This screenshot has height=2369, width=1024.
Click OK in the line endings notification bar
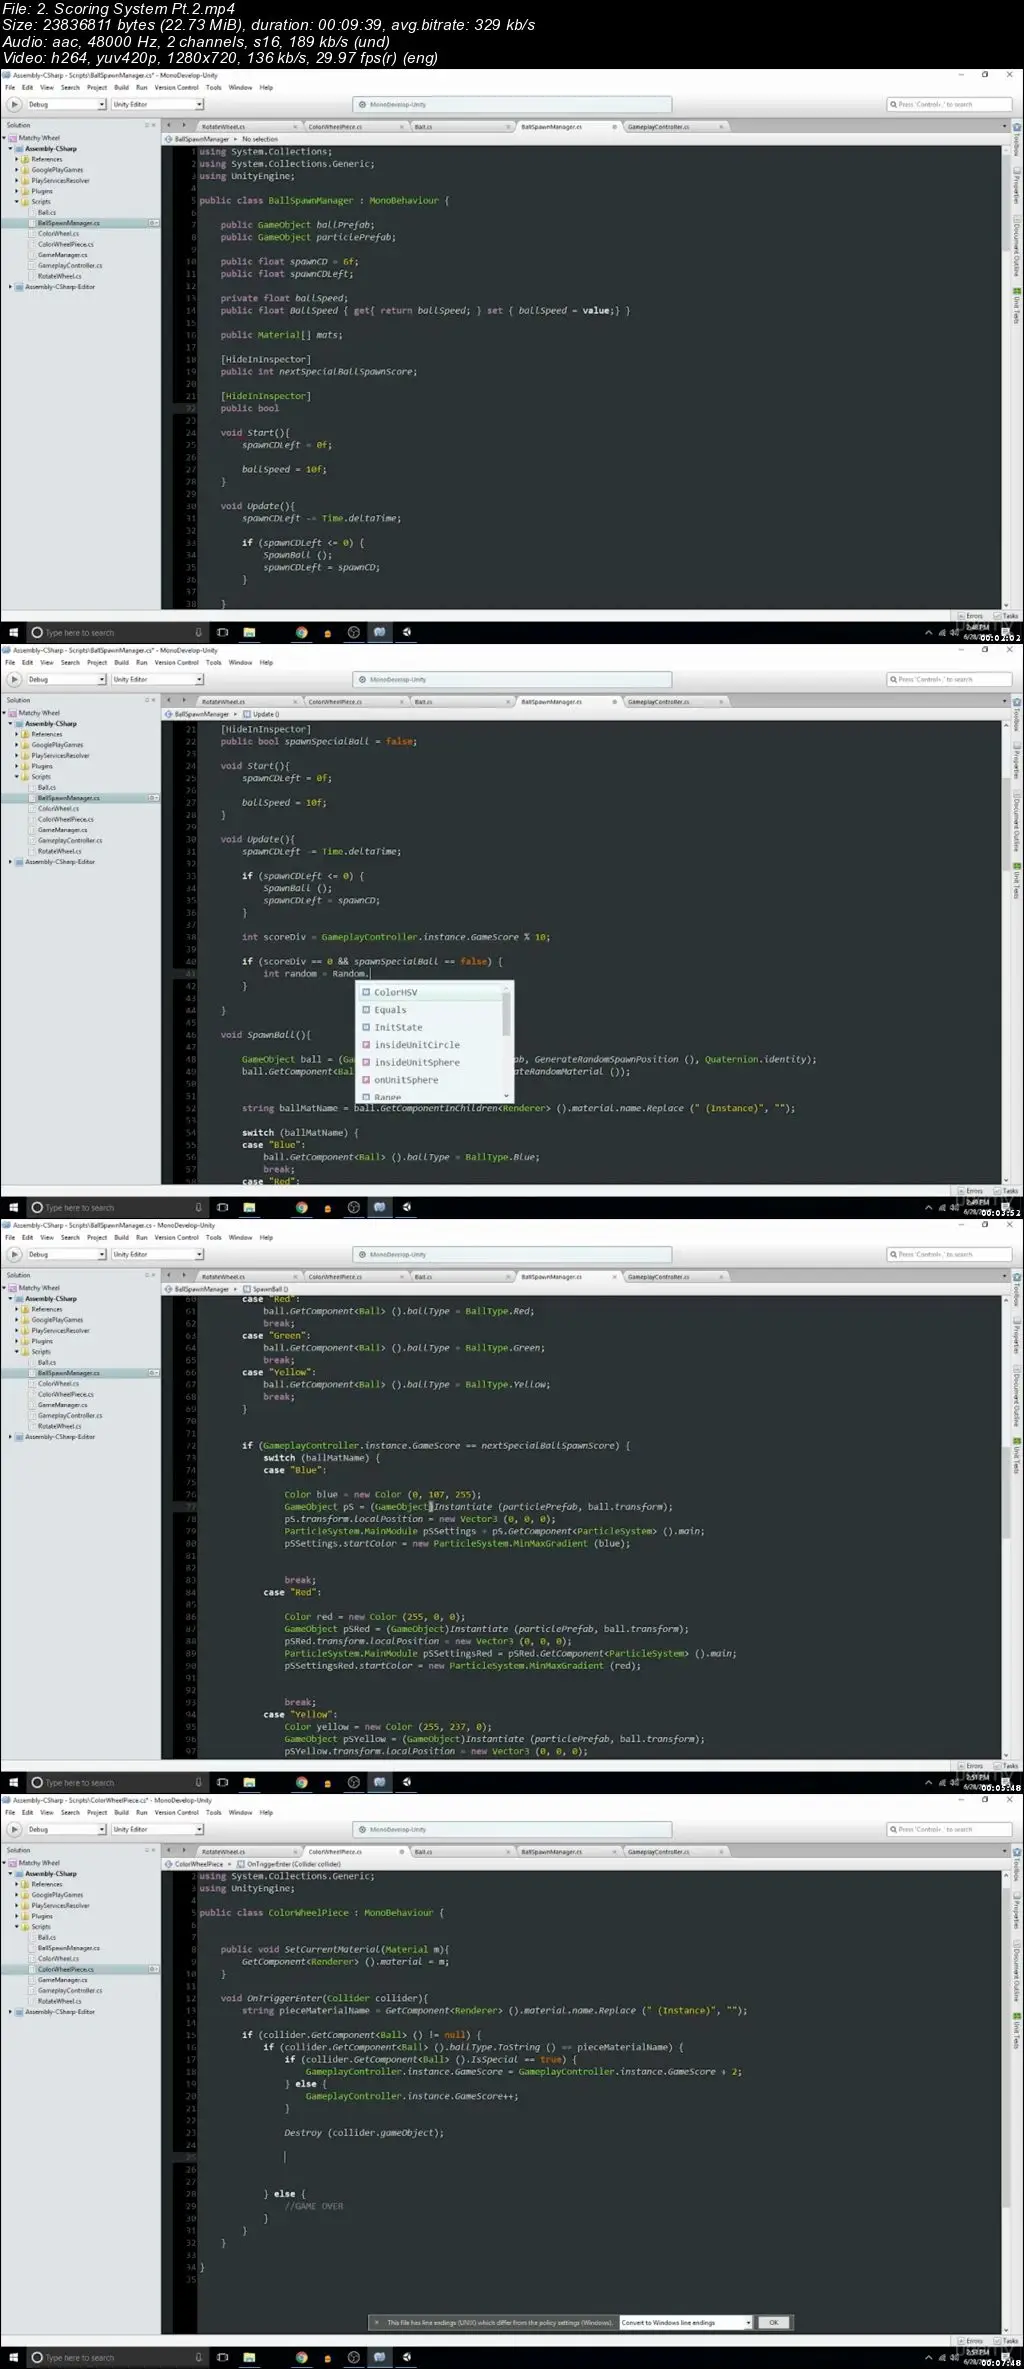773,2322
